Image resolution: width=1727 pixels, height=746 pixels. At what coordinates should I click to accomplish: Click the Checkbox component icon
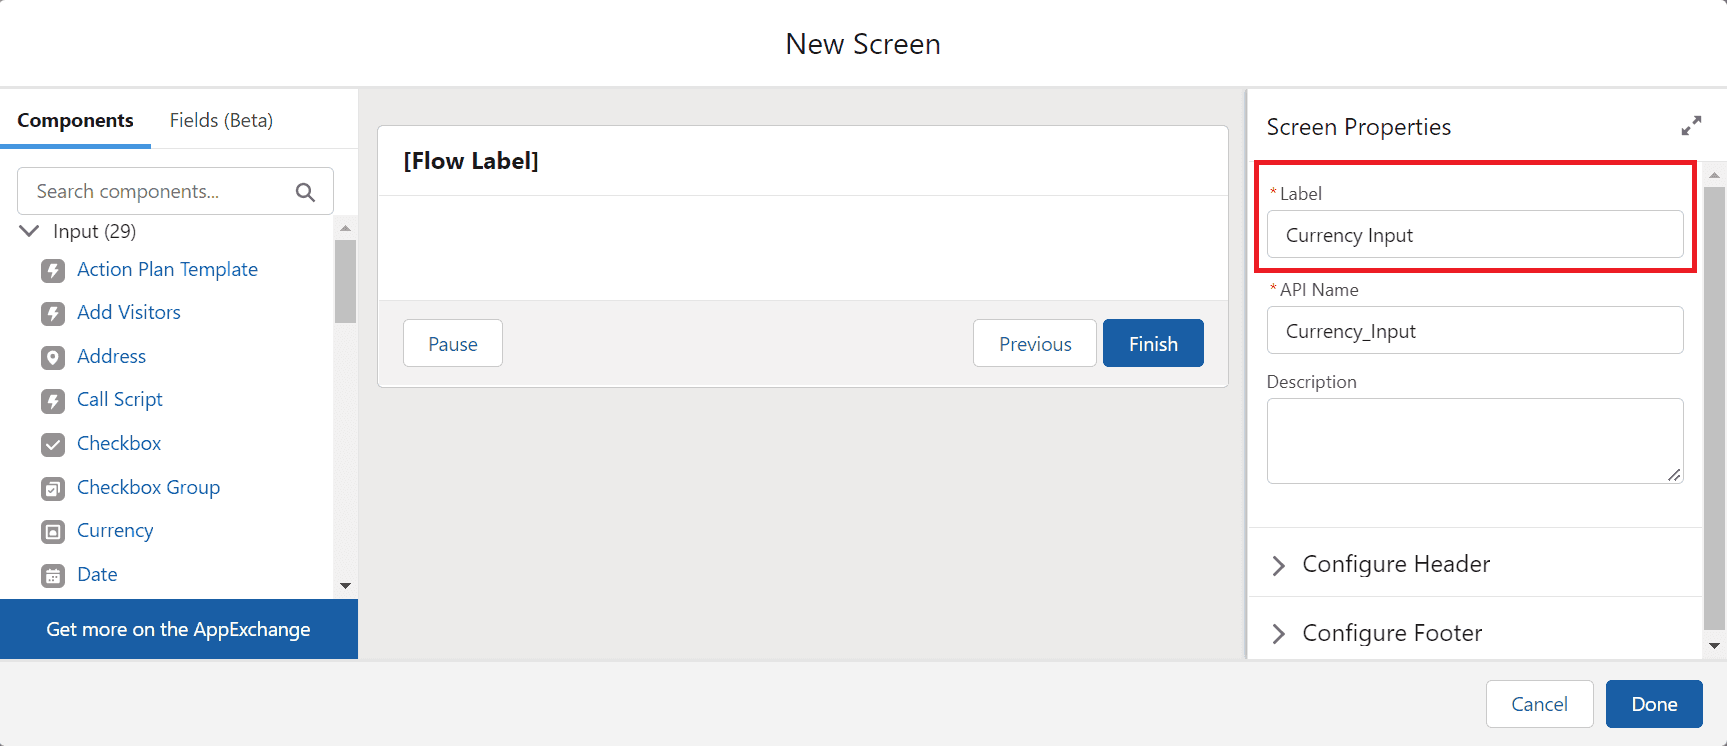pyautogui.click(x=53, y=444)
